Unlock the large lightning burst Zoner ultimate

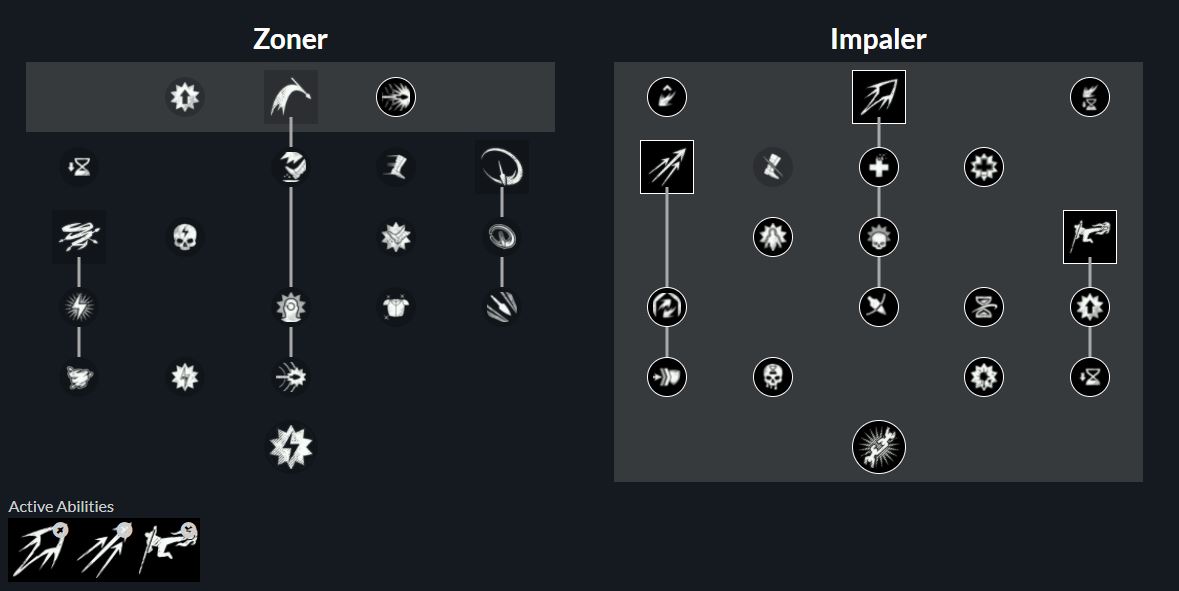(x=291, y=446)
